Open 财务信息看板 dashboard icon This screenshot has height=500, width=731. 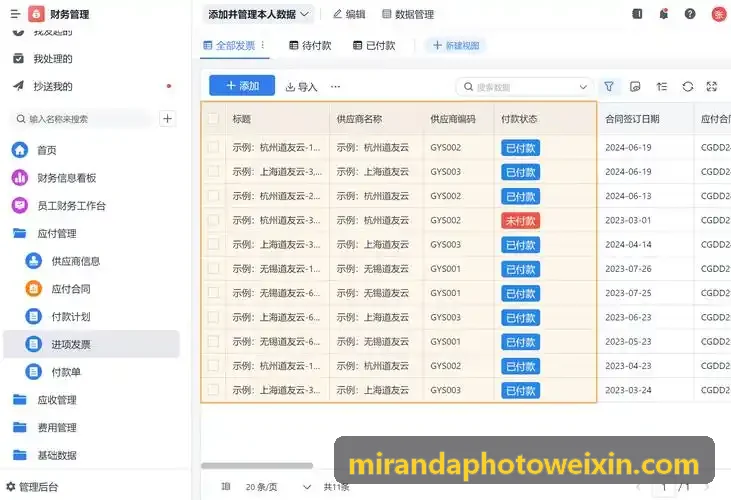coord(20,178)
